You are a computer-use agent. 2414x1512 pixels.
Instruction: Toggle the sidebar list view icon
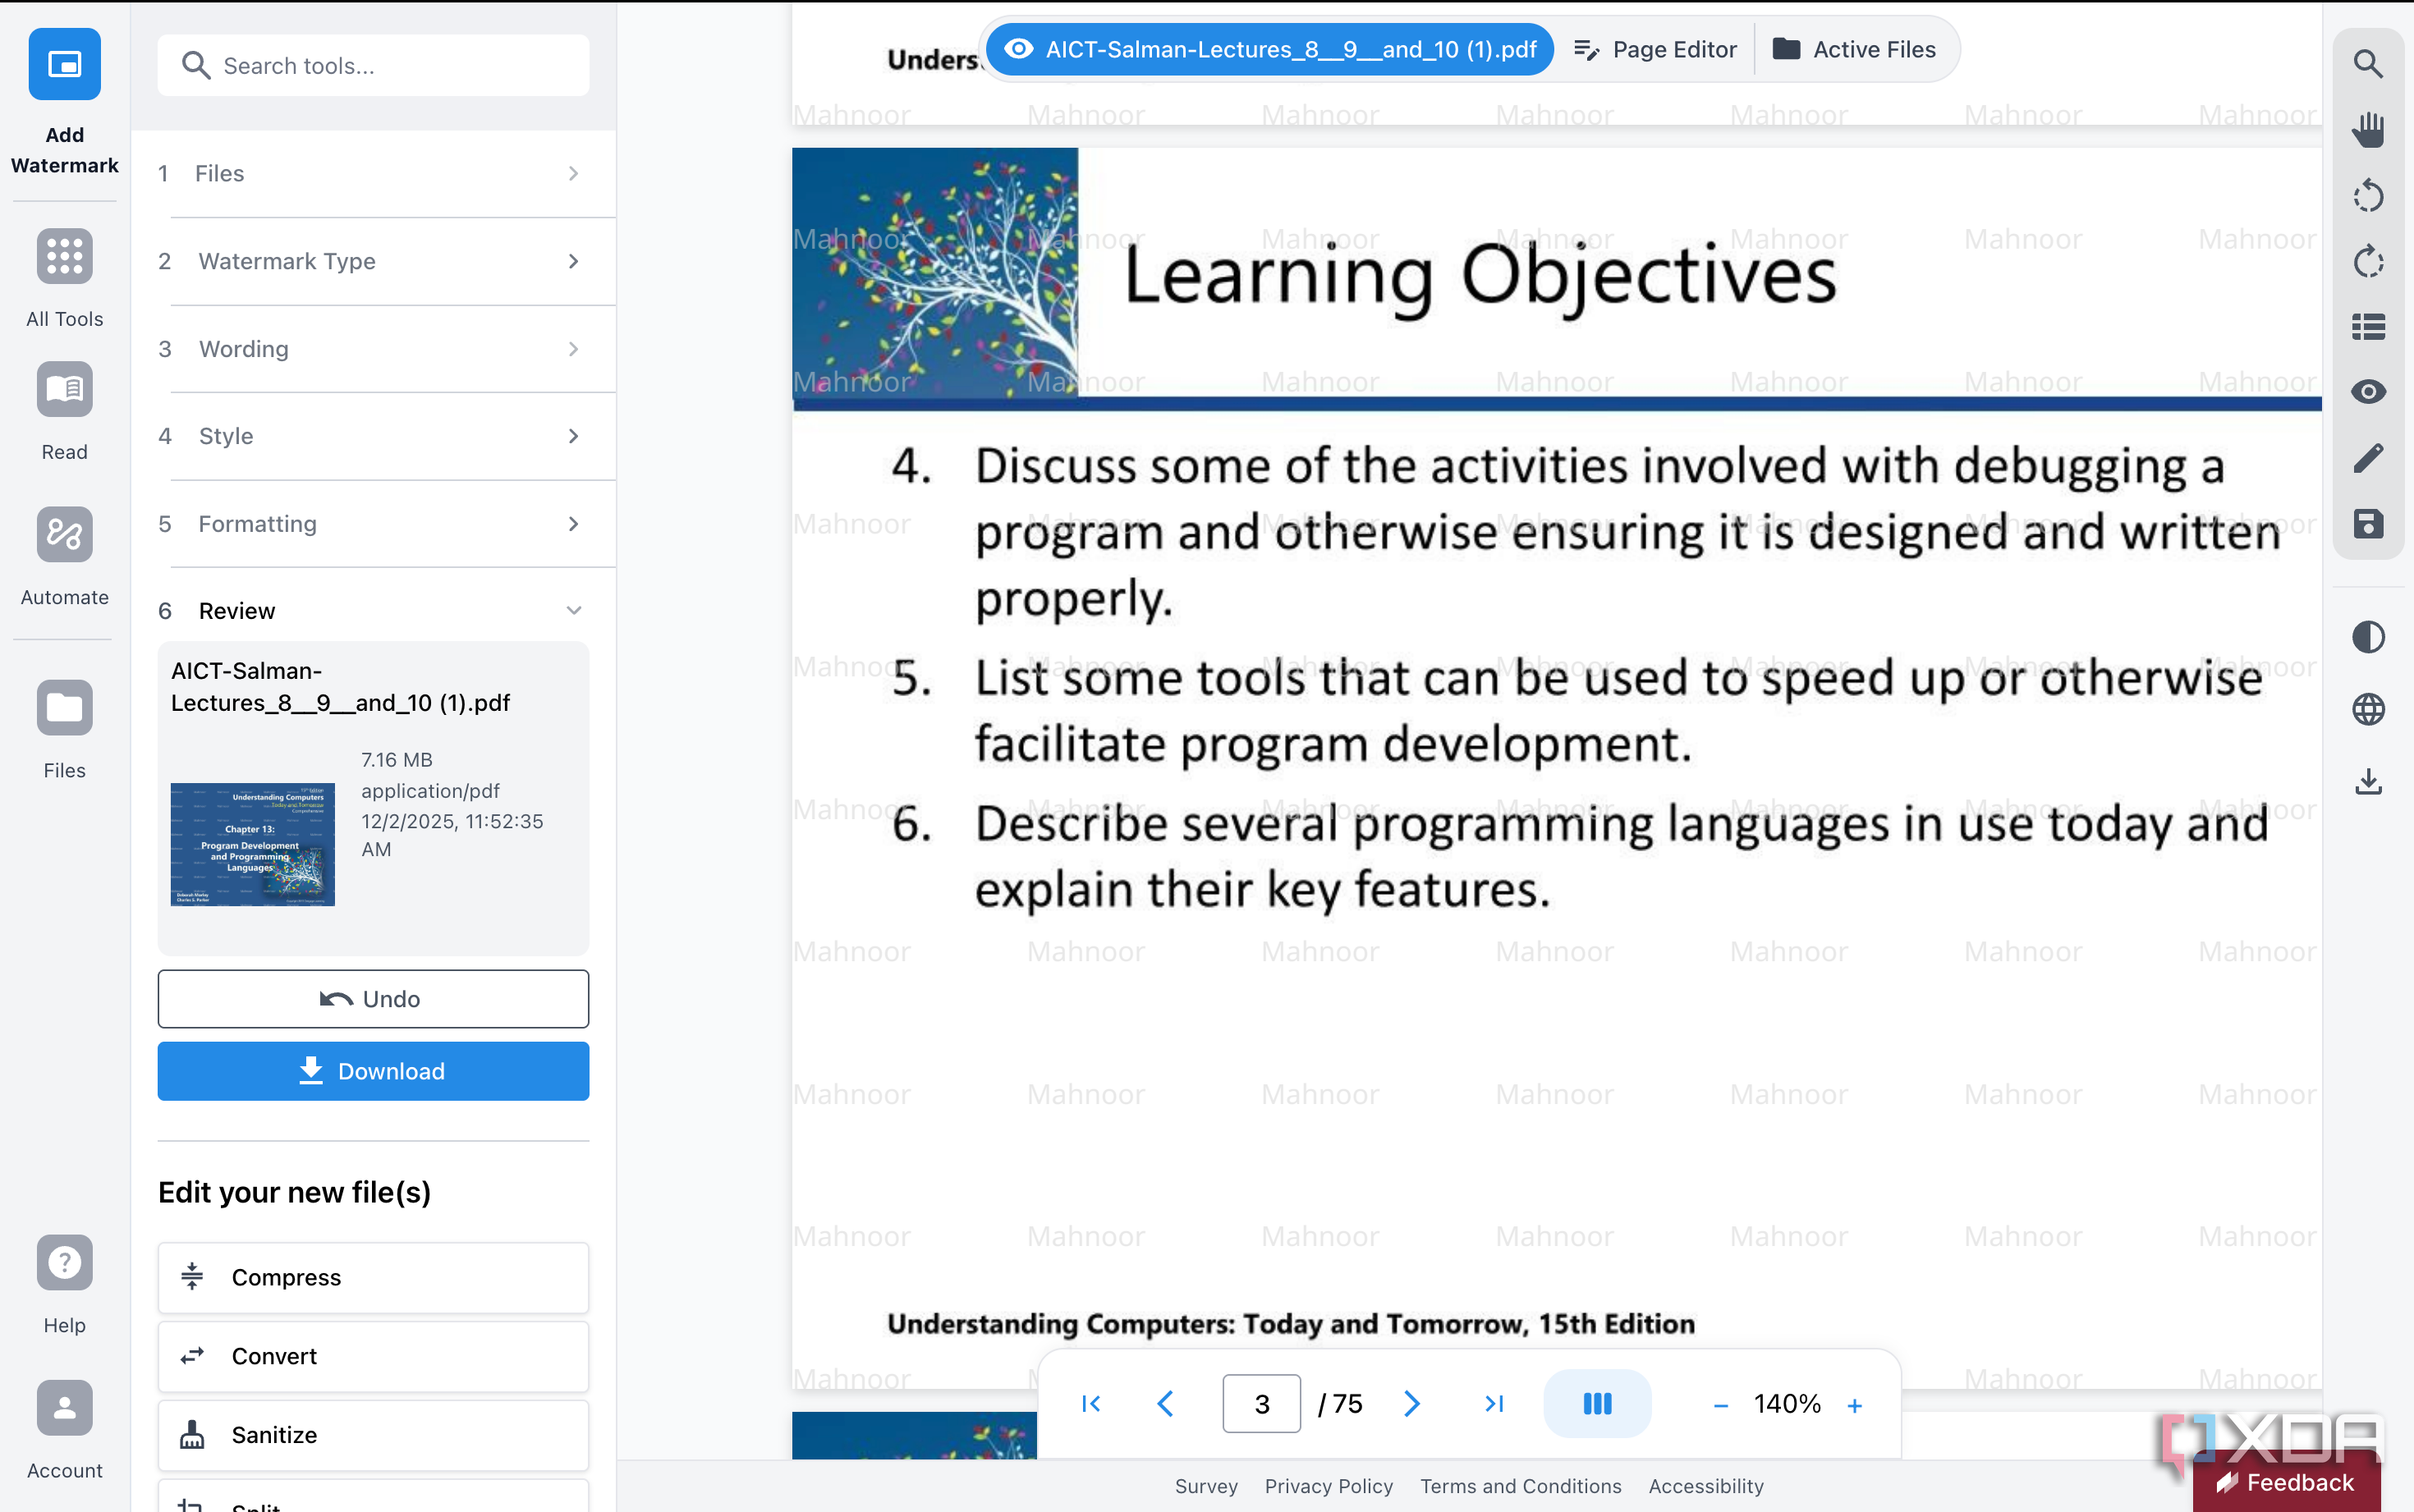[2367, 327]
